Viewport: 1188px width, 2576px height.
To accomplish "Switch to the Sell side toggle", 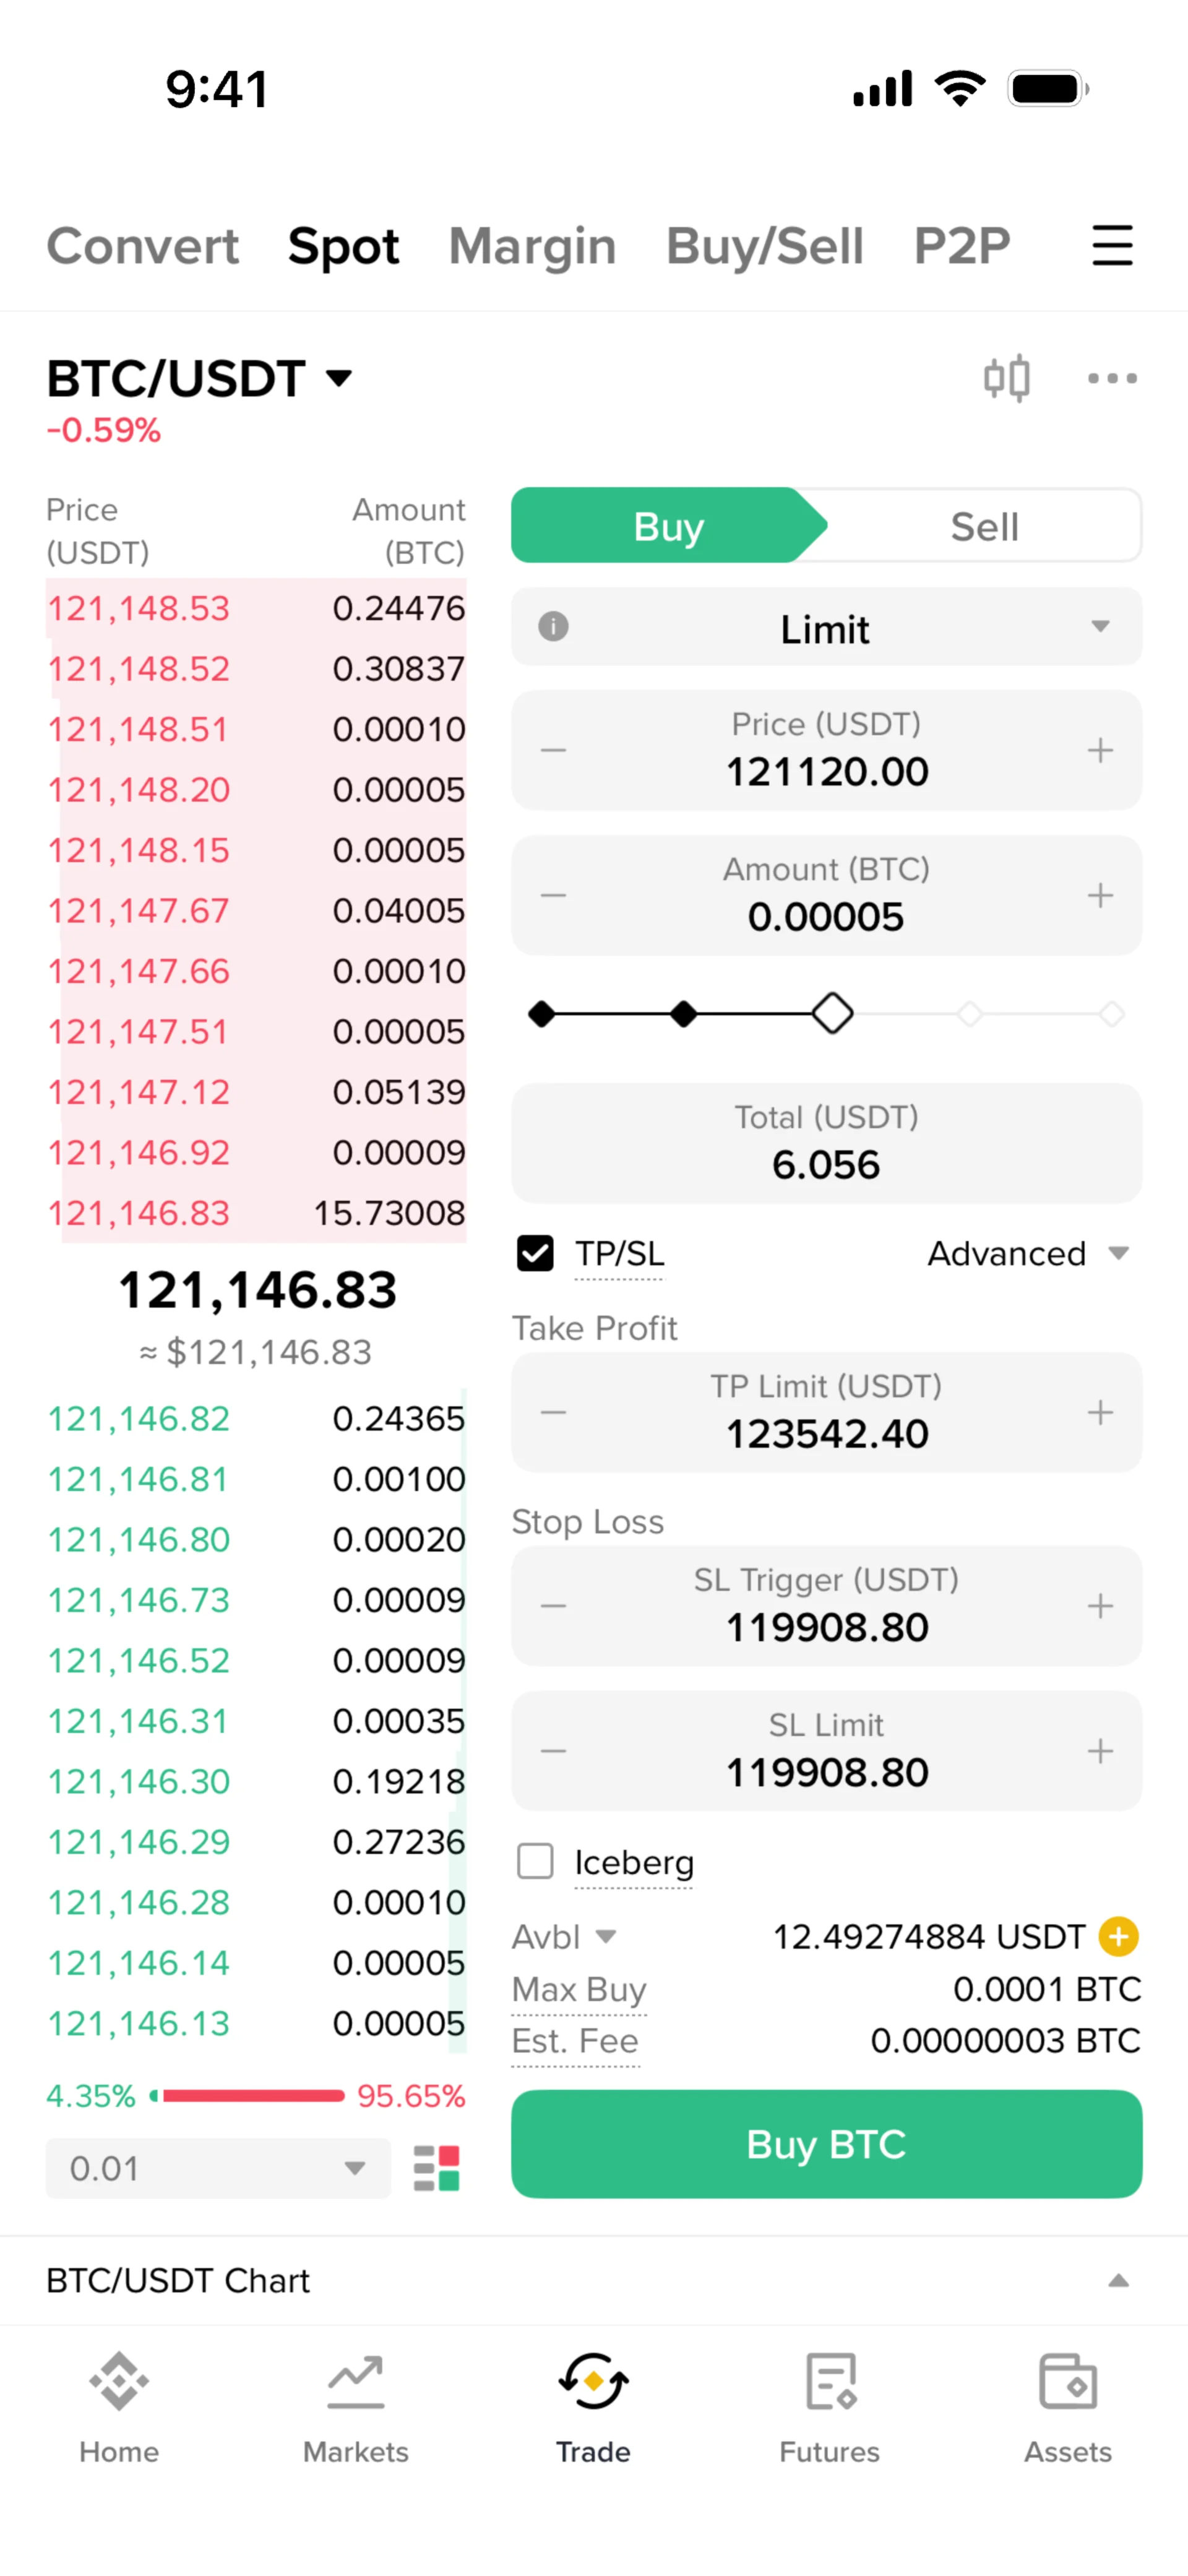I will [984, 526].
